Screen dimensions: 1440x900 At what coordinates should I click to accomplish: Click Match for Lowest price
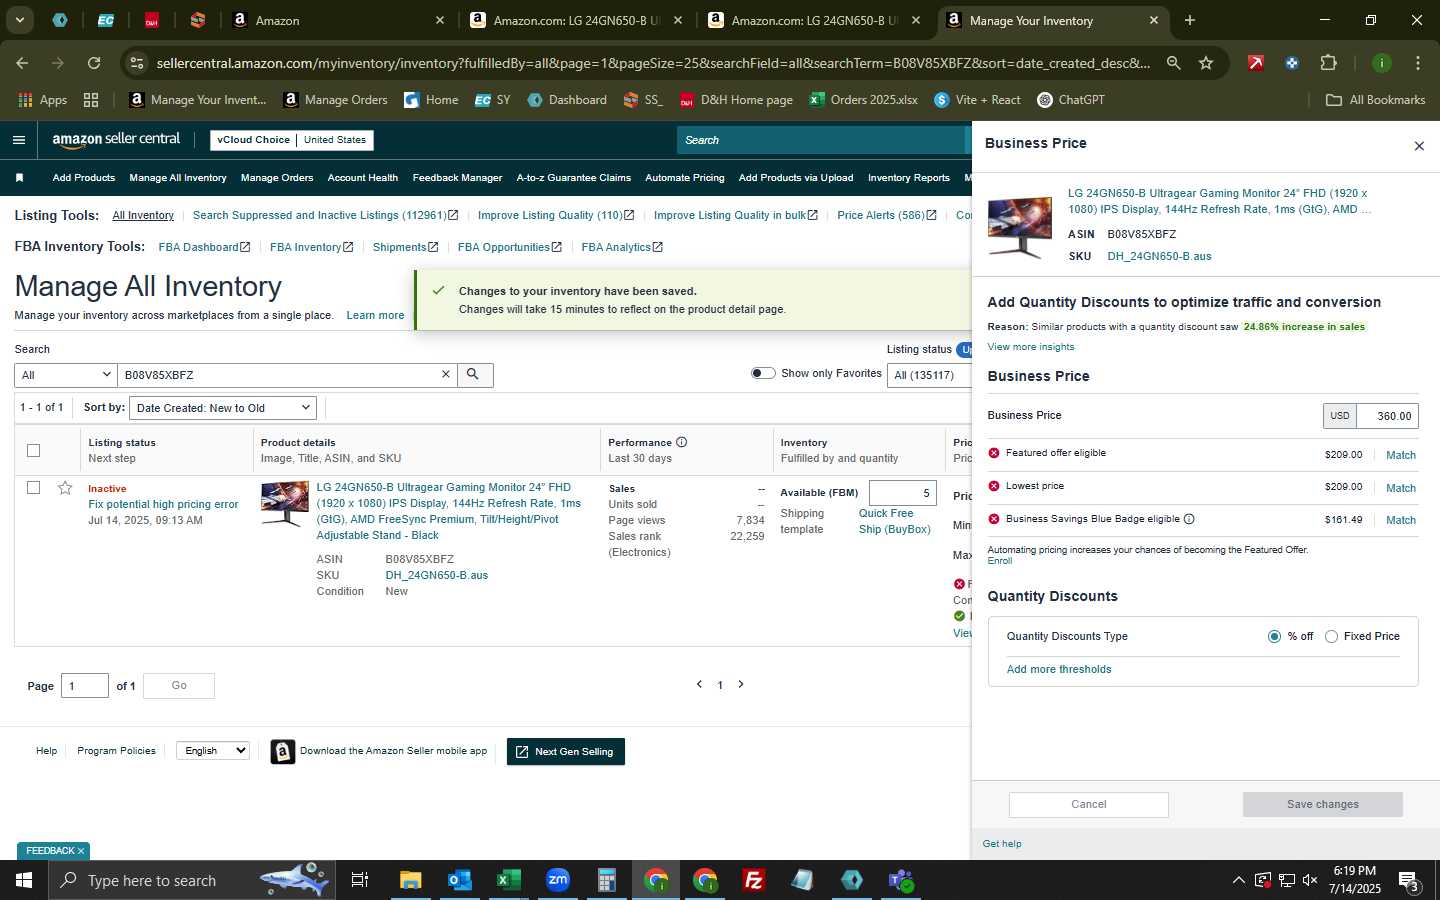click(x=1400, y=488)
